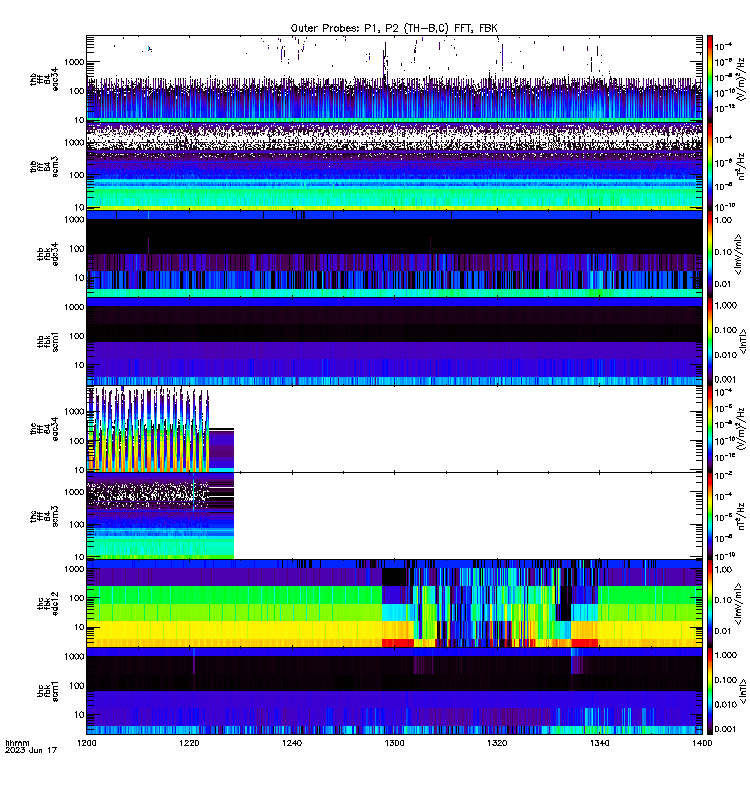Click the <|mV/m|> unit label of thb edc34
The width and height of the screenshot is (750, 800).
(x=738, y=254)
